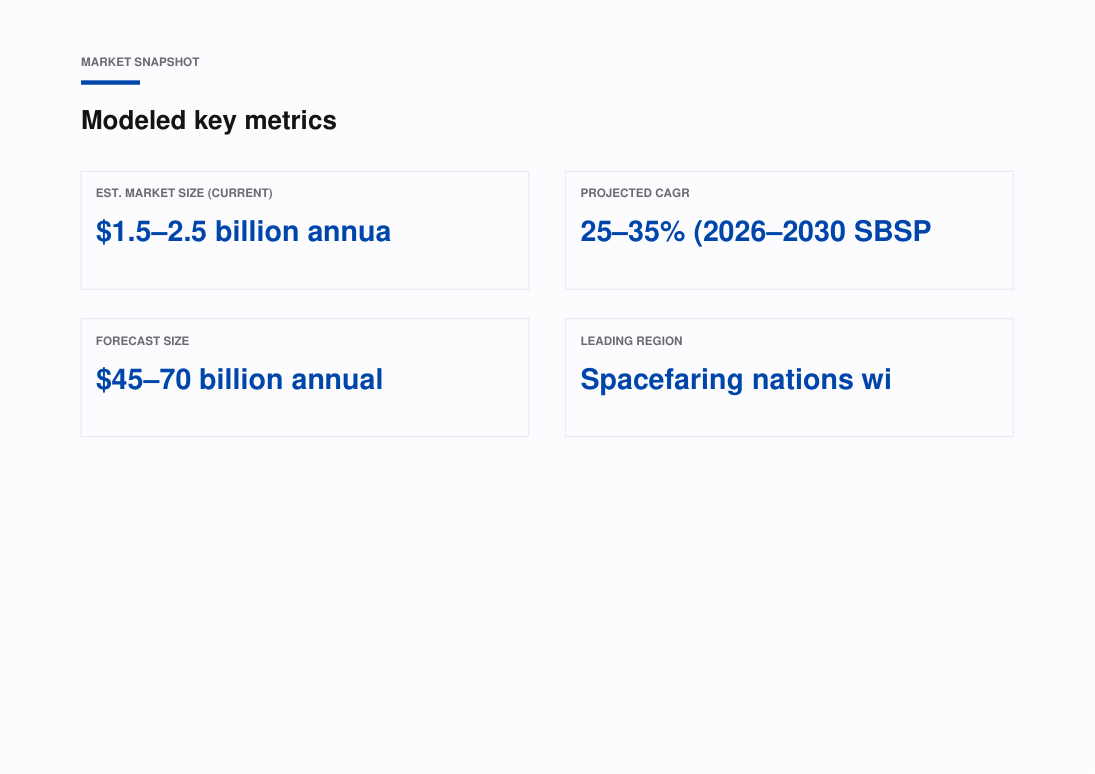Click the 25–35% (2026–2030 SBSP value
This screenshot has height=774, width=1095.
756,231
